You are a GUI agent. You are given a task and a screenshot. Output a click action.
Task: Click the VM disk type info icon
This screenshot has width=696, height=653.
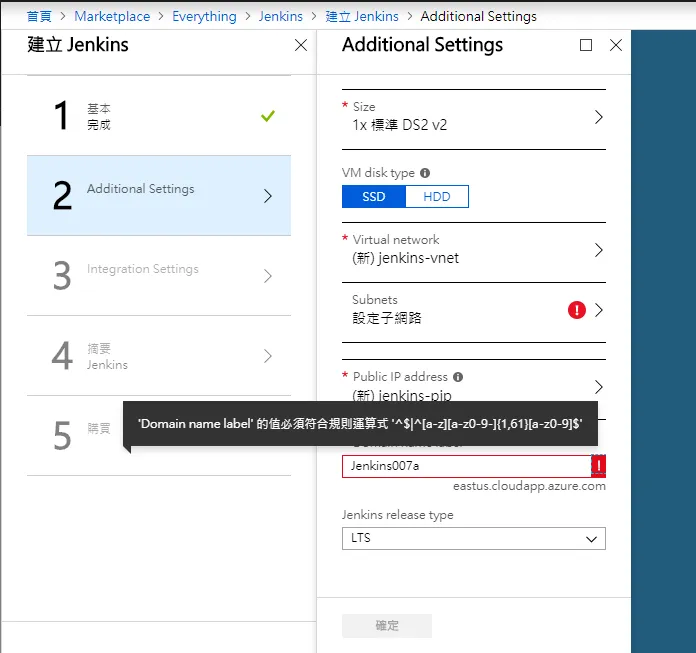(x=425, y=173)
